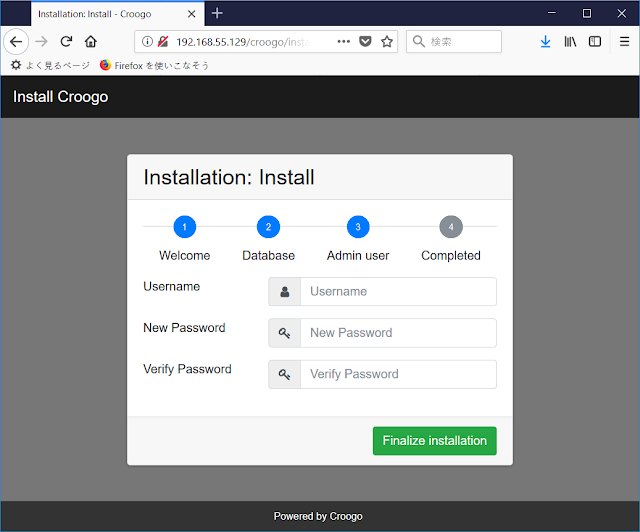Click the Installation: Install heading
640x532 pixels.
click(x=229, y=178)
